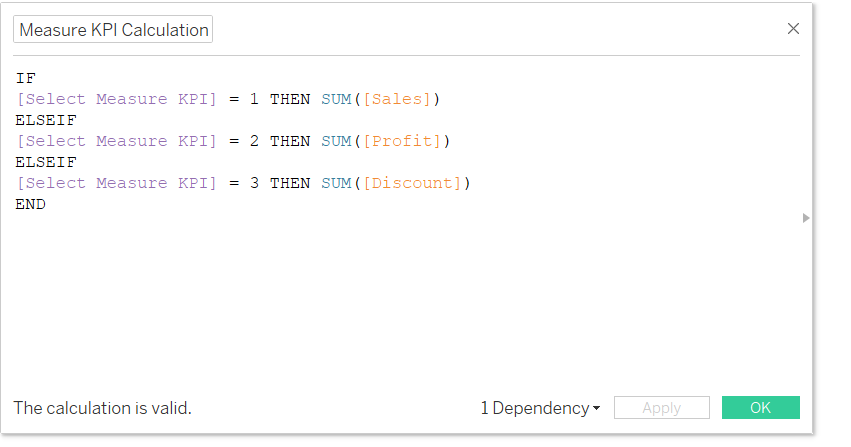
Task: Expand the function list side arrow
Action: click(x=806, y=218)
